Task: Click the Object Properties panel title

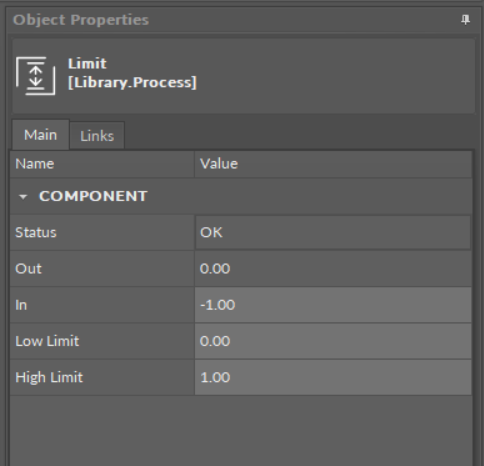Action: pyautogui.click(x=81, y=20)
